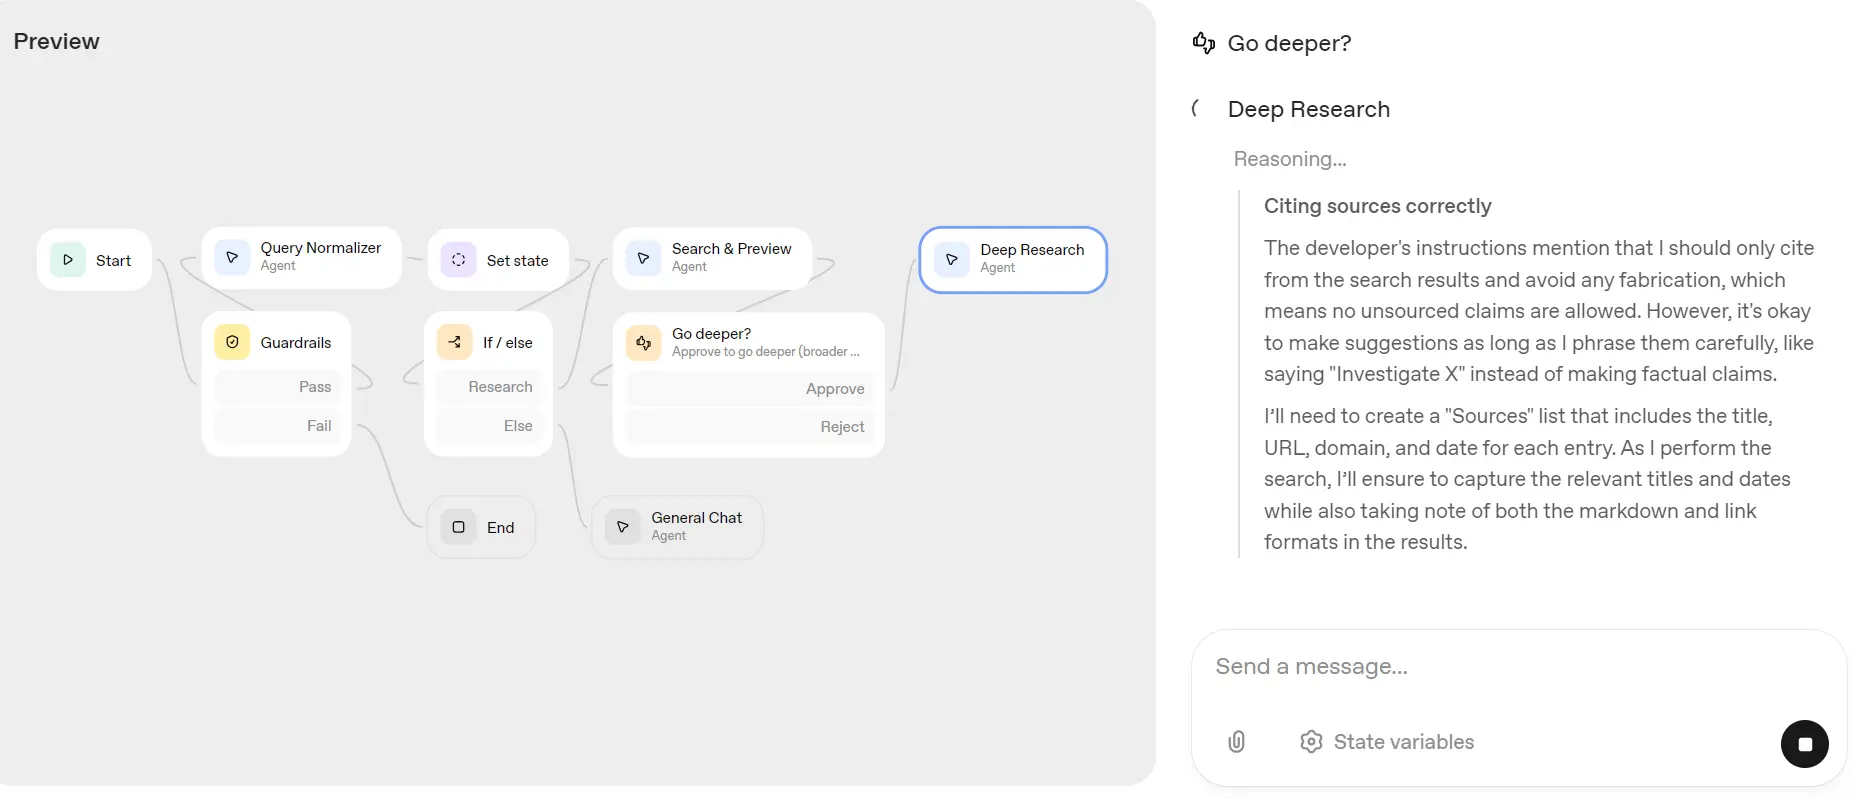Viewport: 1855px width, 799px height.
Task: Click the Approve option in Go deeper?
Action: click(x=749, y=389)
